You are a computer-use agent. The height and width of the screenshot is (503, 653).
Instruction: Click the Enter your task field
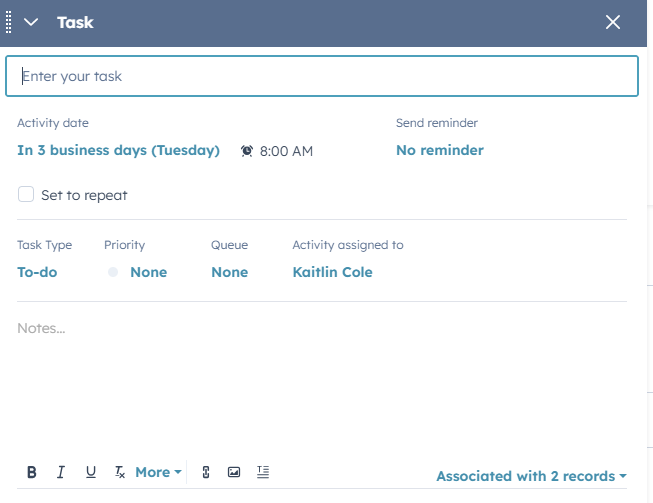321,76
